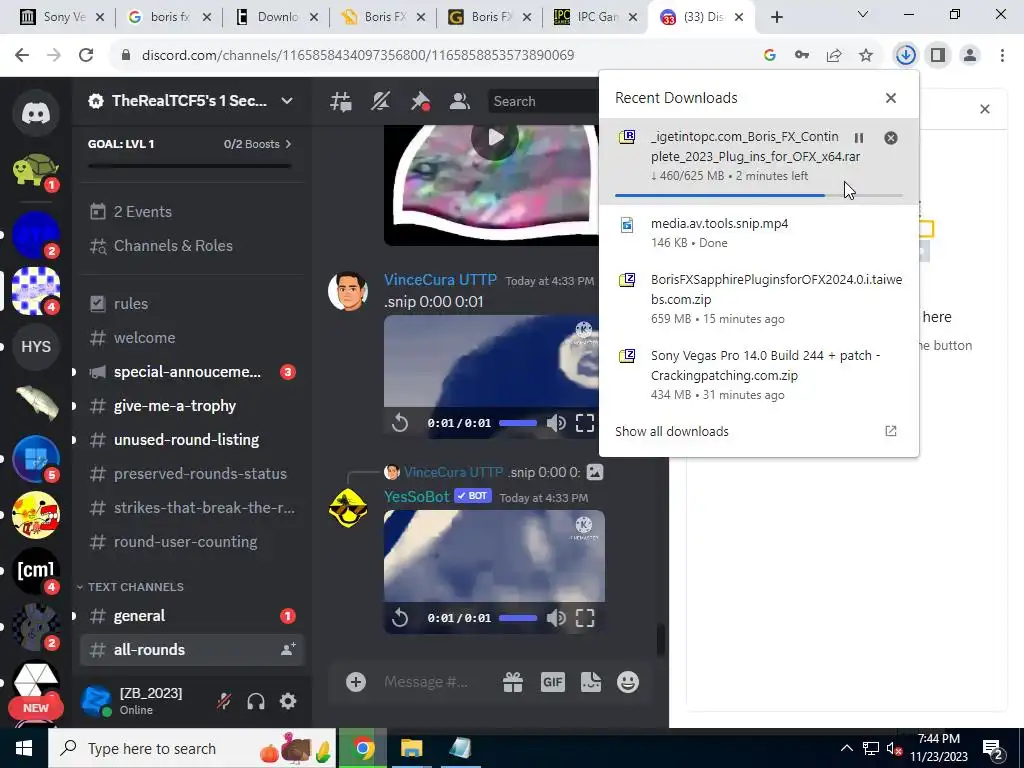The image size is (1024, 768).
Task: Close the Recent Downloads popup
Action: [891, 98]
